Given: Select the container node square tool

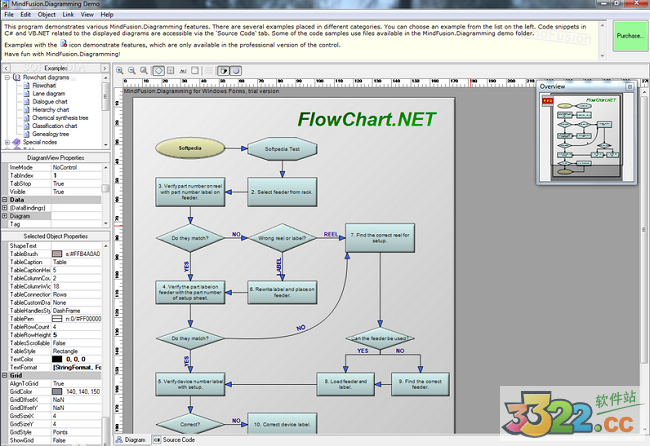Looking at the screenshot, I should pos(195,71).
